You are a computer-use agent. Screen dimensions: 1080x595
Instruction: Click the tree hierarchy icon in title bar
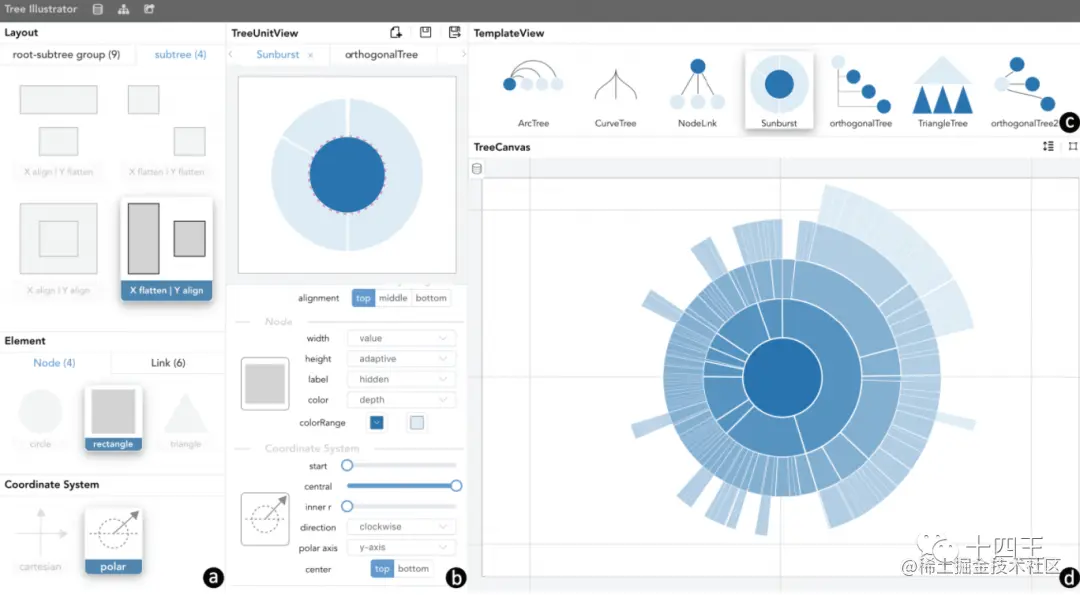click(123, 10)
